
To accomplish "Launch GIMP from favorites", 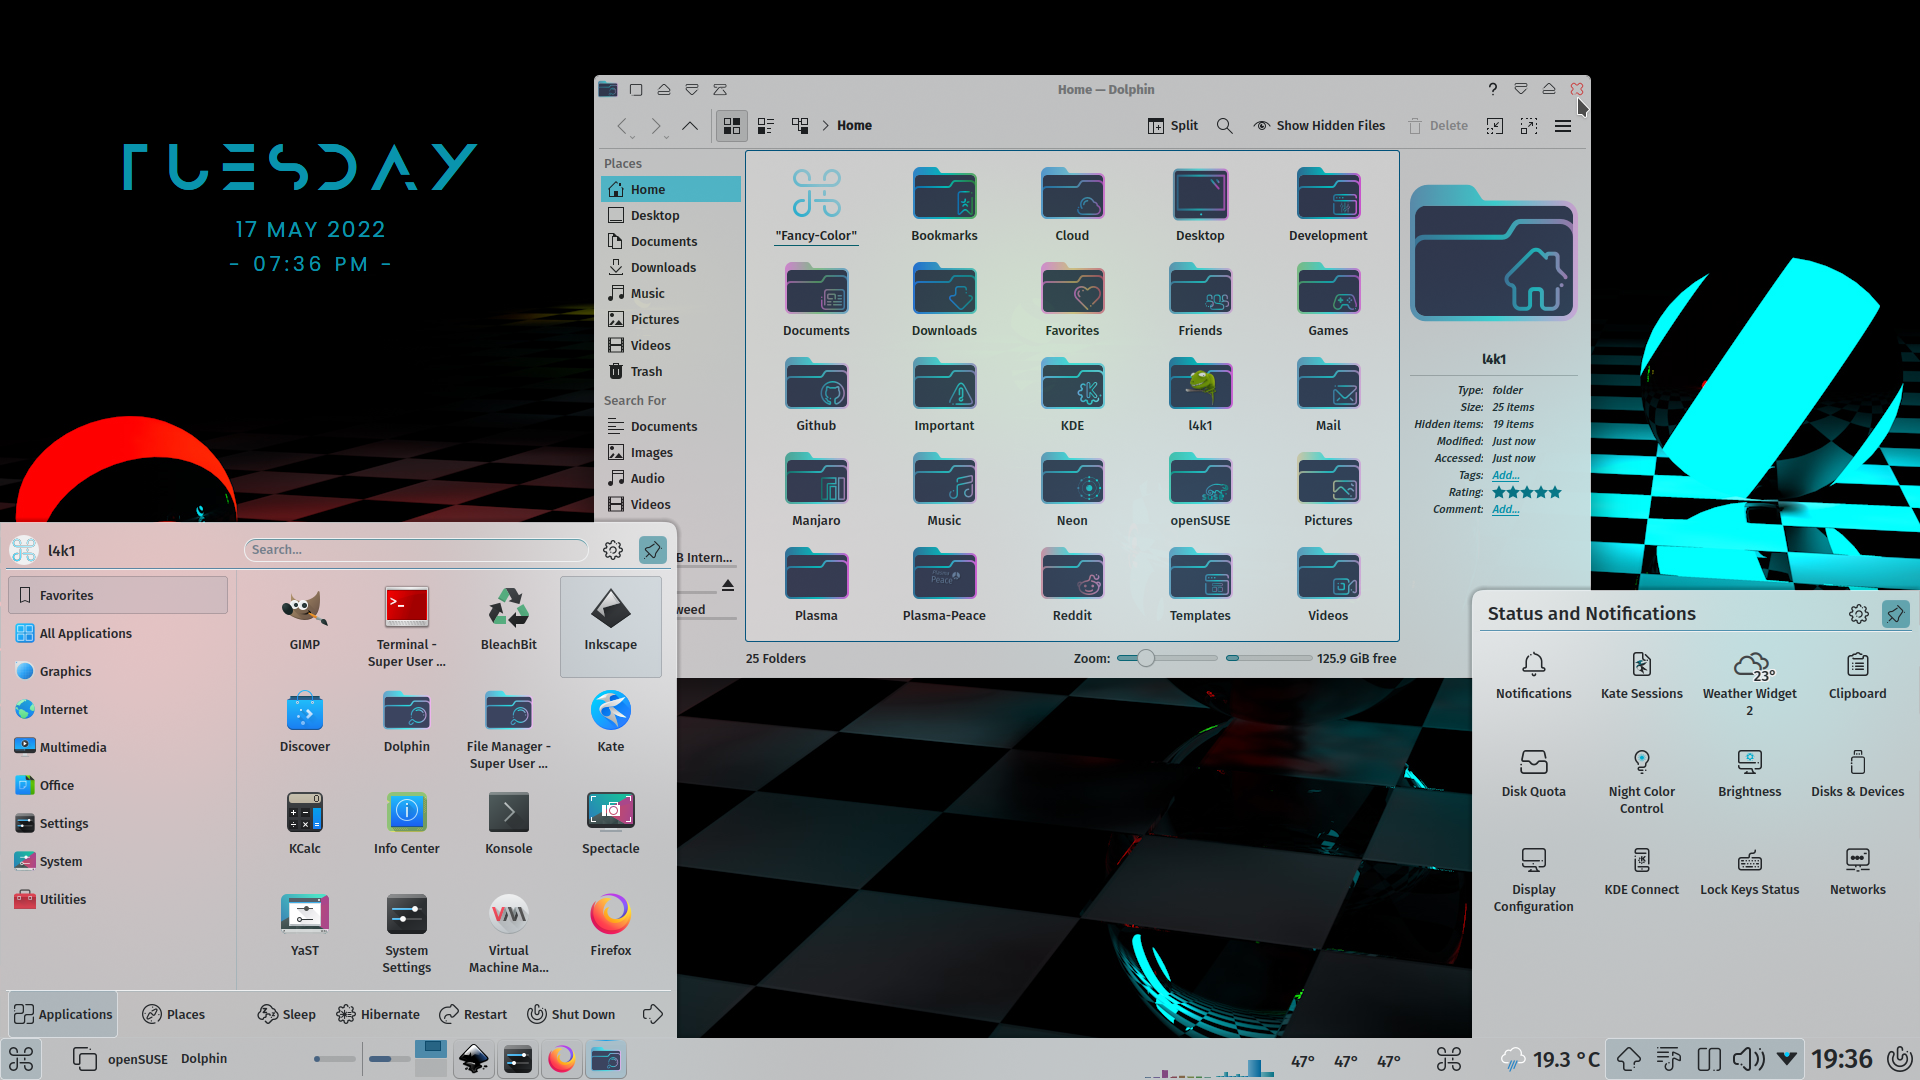I will point(305,620).
